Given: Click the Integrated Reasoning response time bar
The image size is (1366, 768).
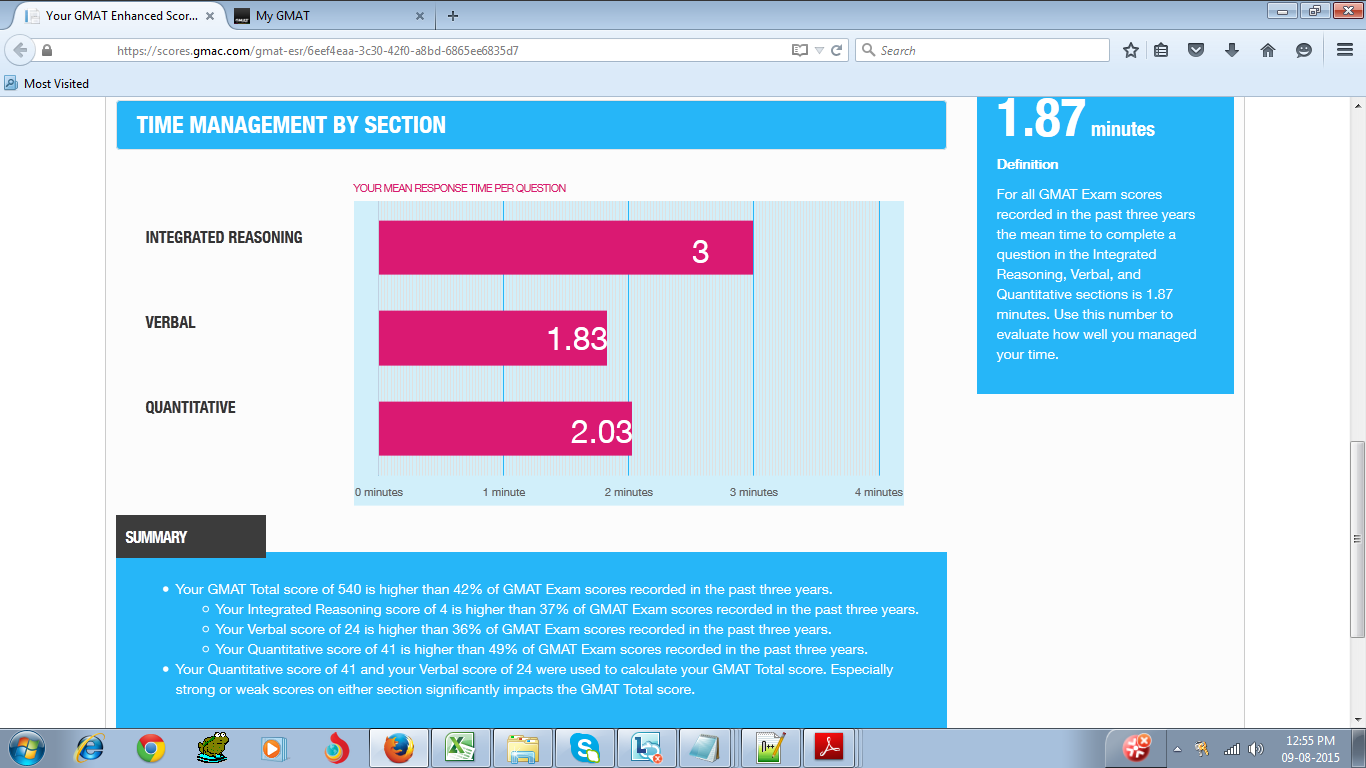Looking at the screenshot, I should 565,248.
